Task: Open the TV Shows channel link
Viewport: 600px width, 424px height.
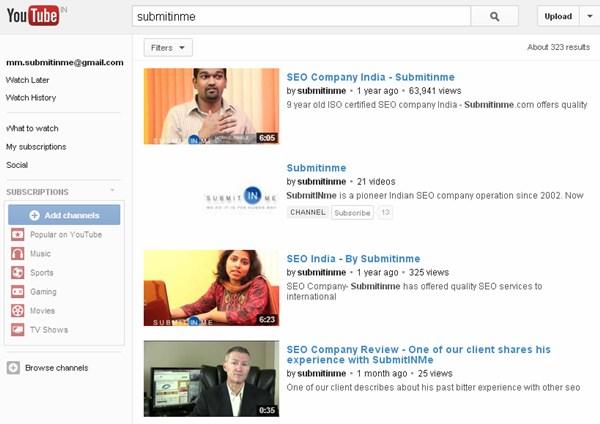Action: pyautogui.click(x=49, y=330)
